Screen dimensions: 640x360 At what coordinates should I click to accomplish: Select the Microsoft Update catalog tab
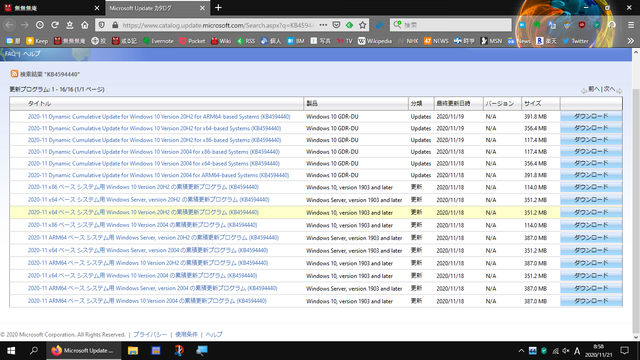point(158,8)
